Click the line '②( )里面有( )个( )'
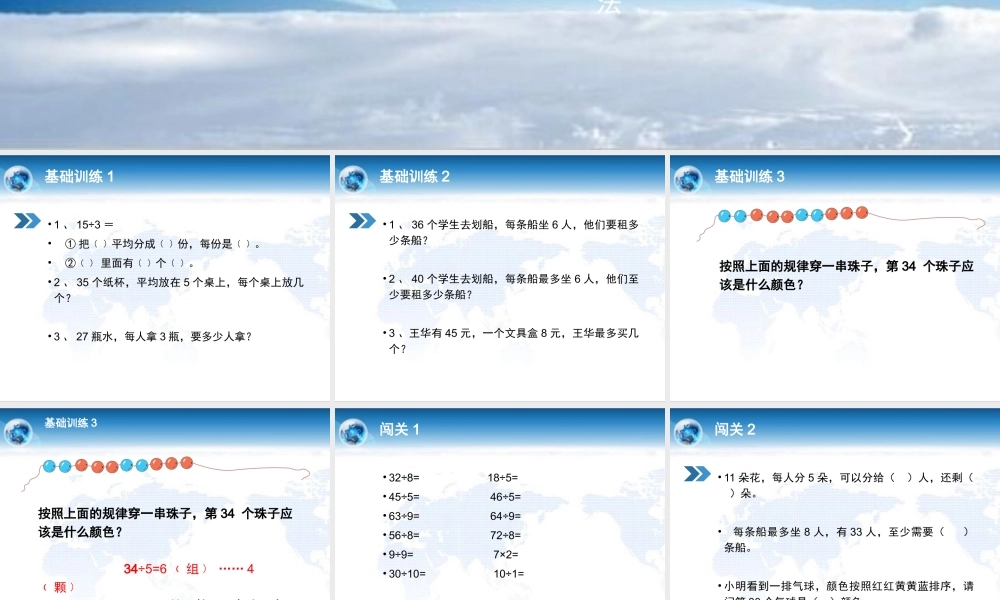The width and height of the screenshot is (1000, 600). [x=121, y=263]
